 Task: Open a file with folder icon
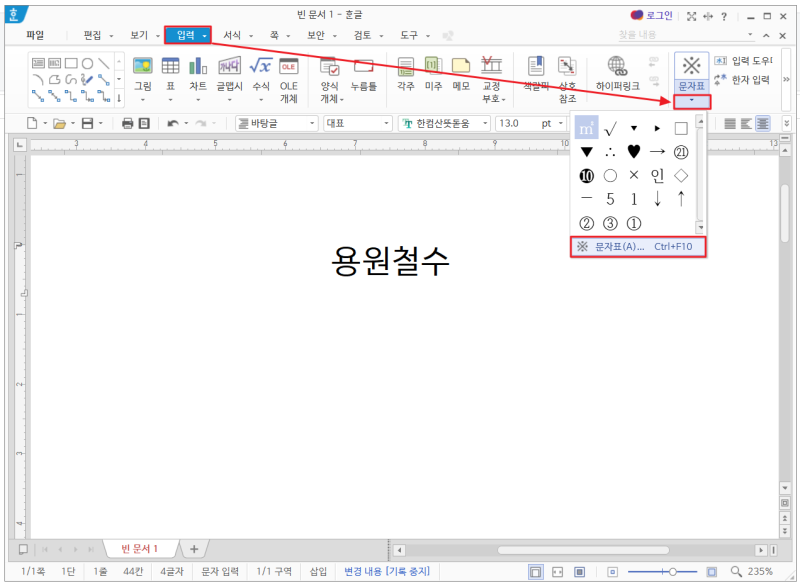(60, 123)
